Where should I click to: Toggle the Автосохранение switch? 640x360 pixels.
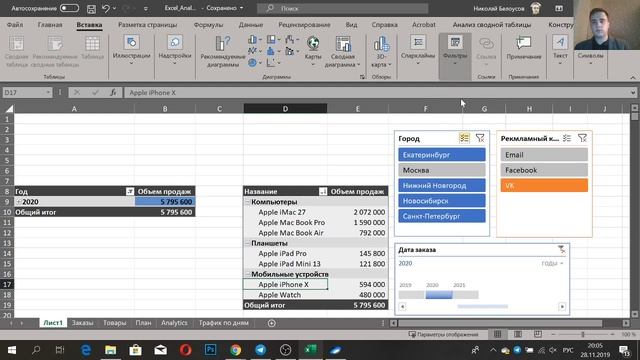[69, 8]
